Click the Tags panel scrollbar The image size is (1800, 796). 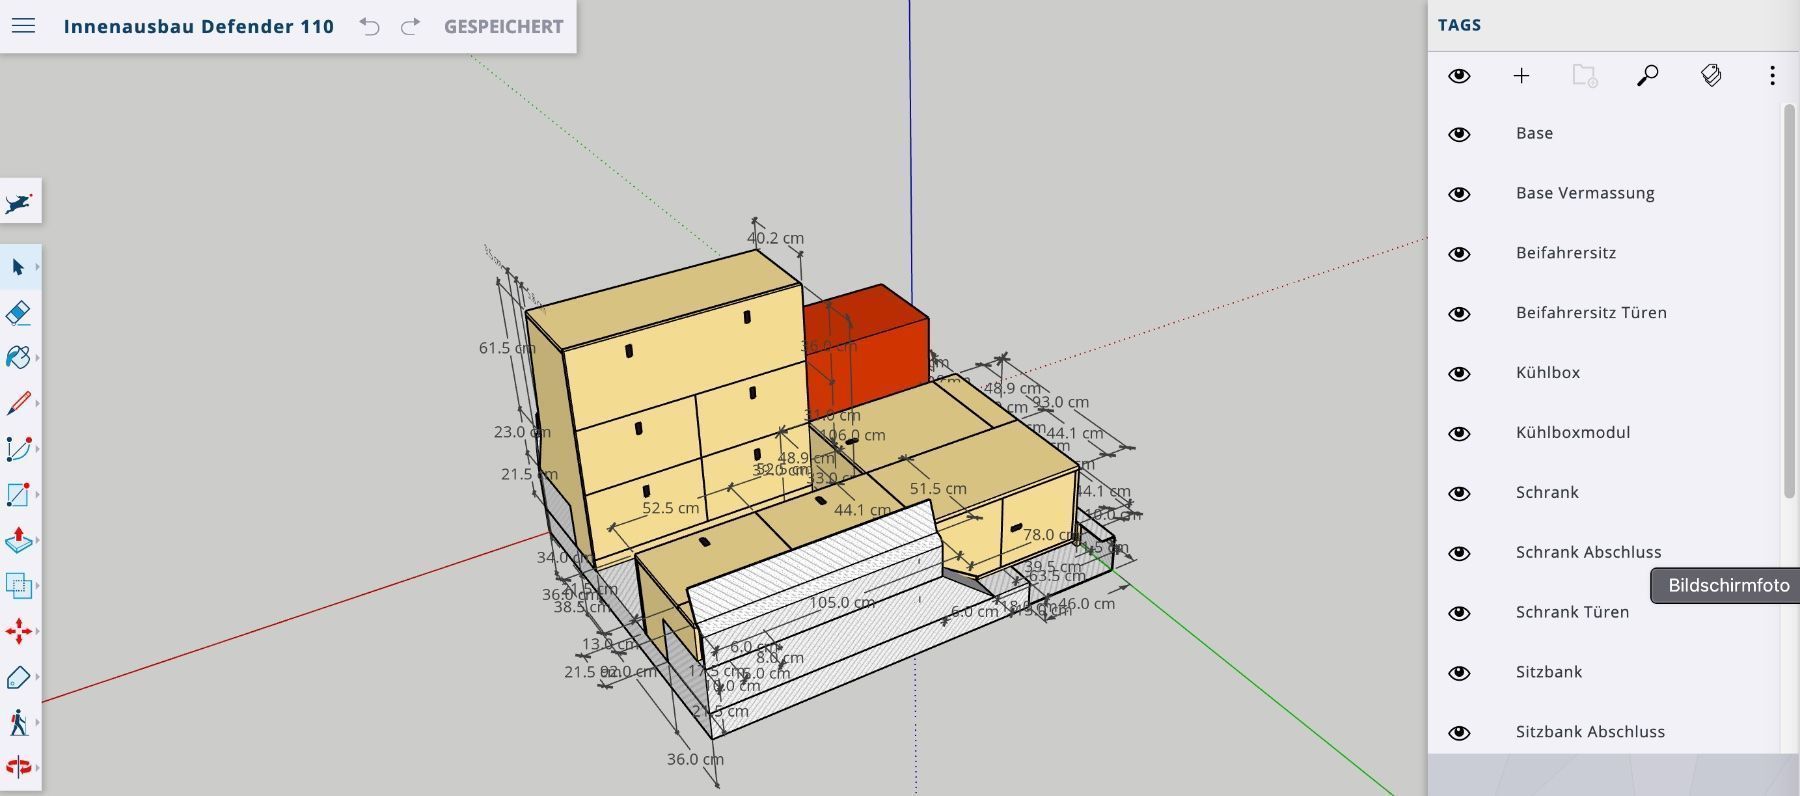click(x=1789, y=300)
